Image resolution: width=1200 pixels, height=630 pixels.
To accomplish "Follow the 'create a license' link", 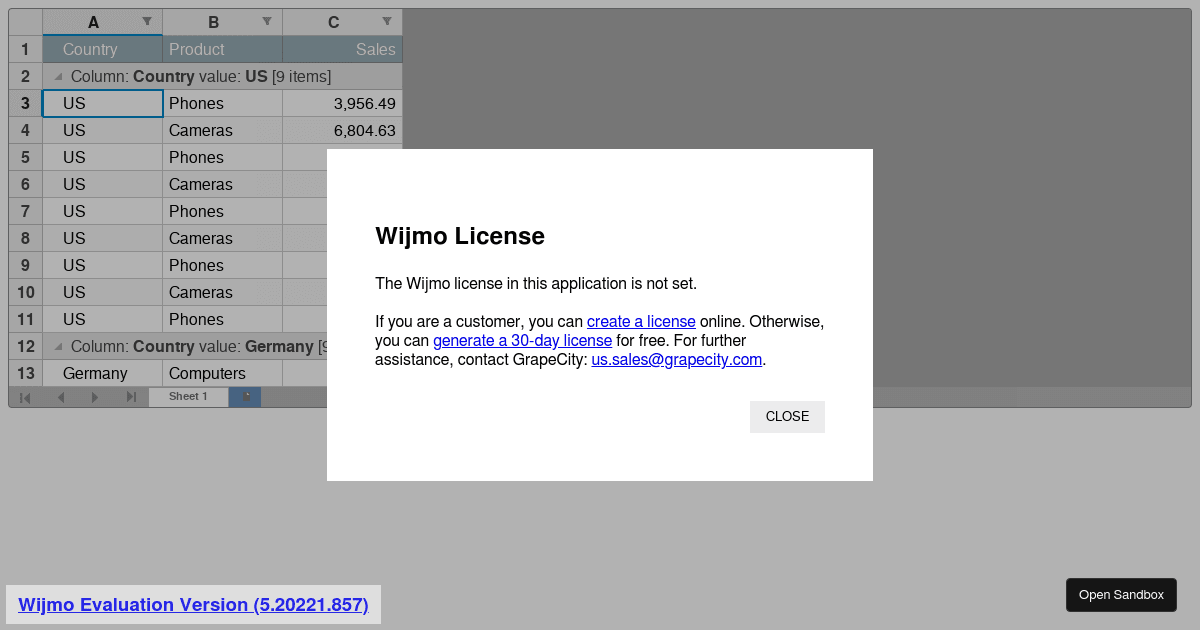I will tap(641, 321).
